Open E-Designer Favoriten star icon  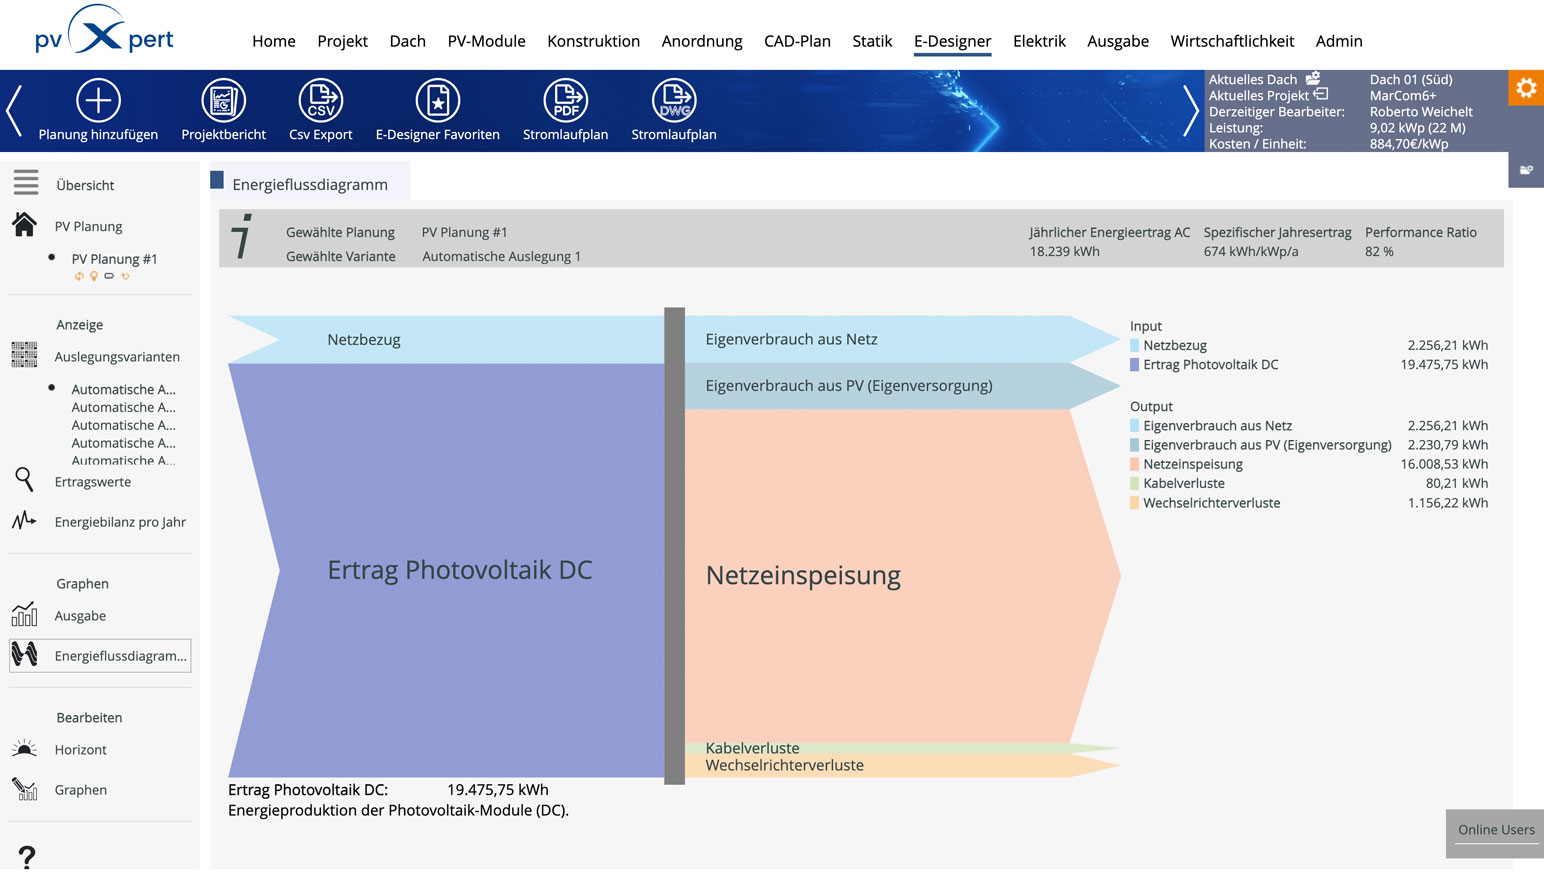tap(437, 101)
